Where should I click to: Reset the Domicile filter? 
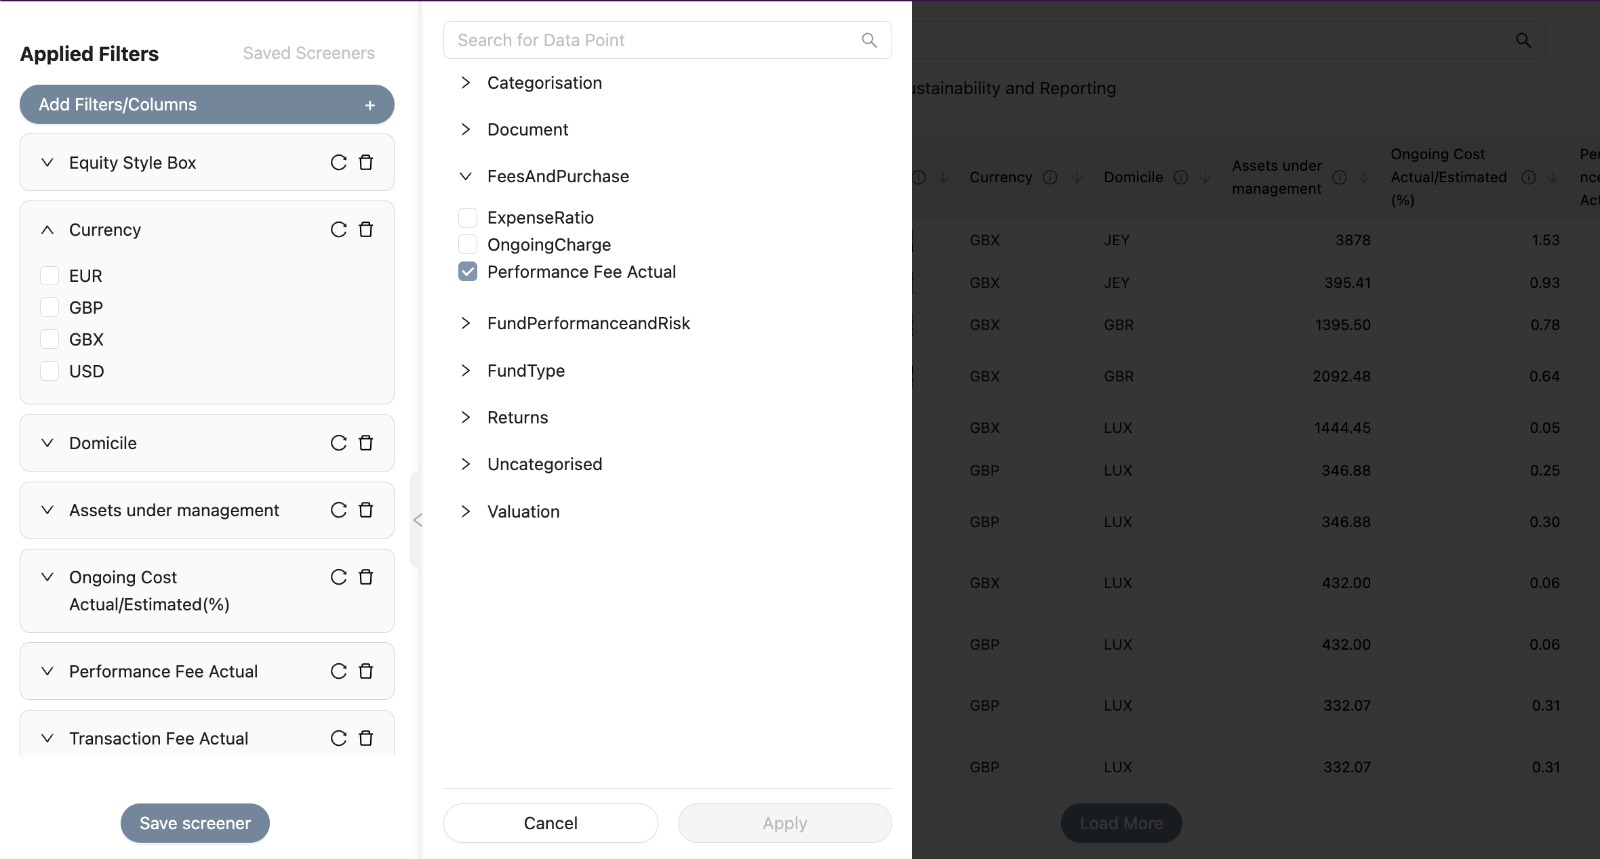339,443
